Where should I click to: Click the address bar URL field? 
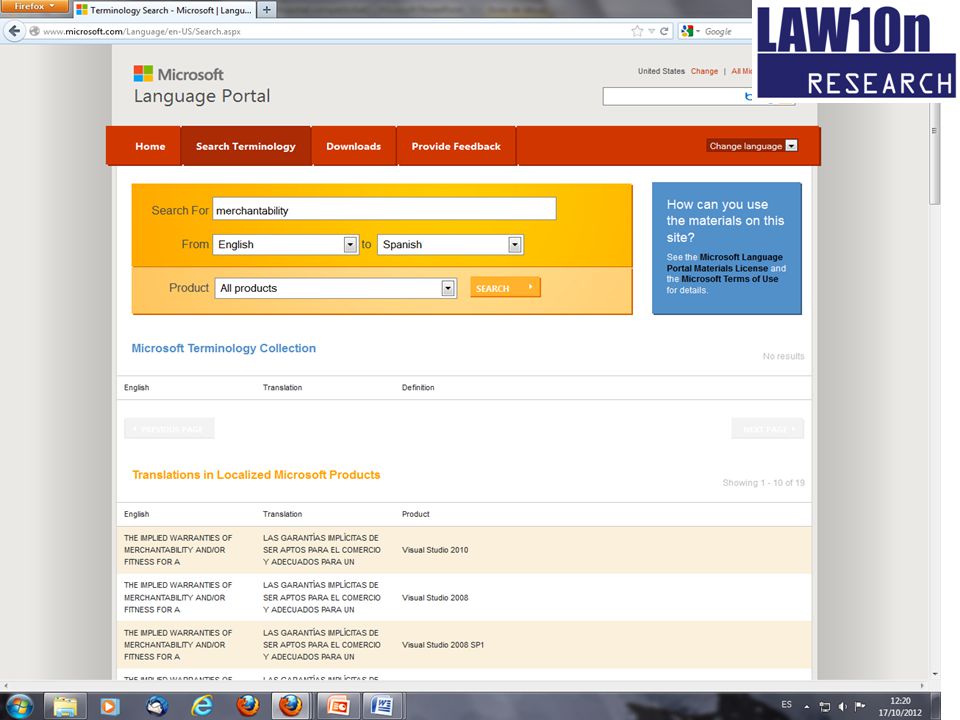click(x=331, y=31)
